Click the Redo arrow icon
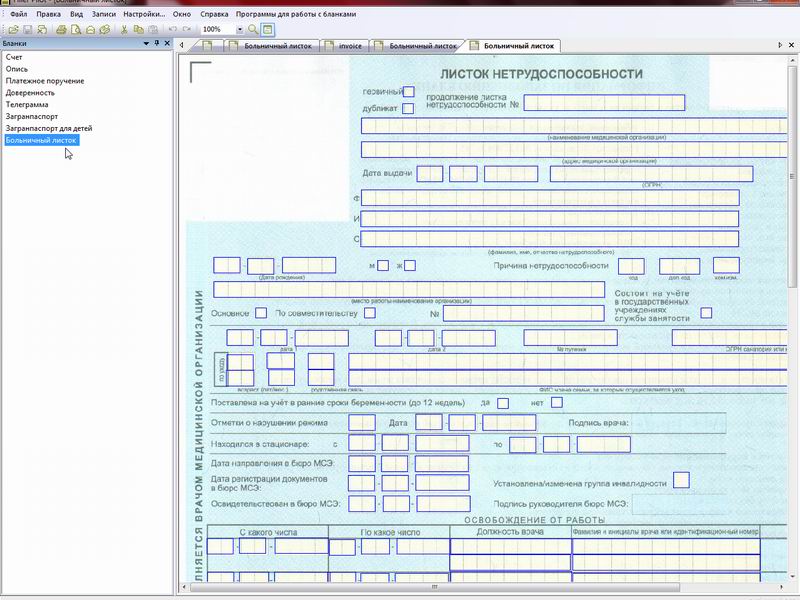 point(187,30)
